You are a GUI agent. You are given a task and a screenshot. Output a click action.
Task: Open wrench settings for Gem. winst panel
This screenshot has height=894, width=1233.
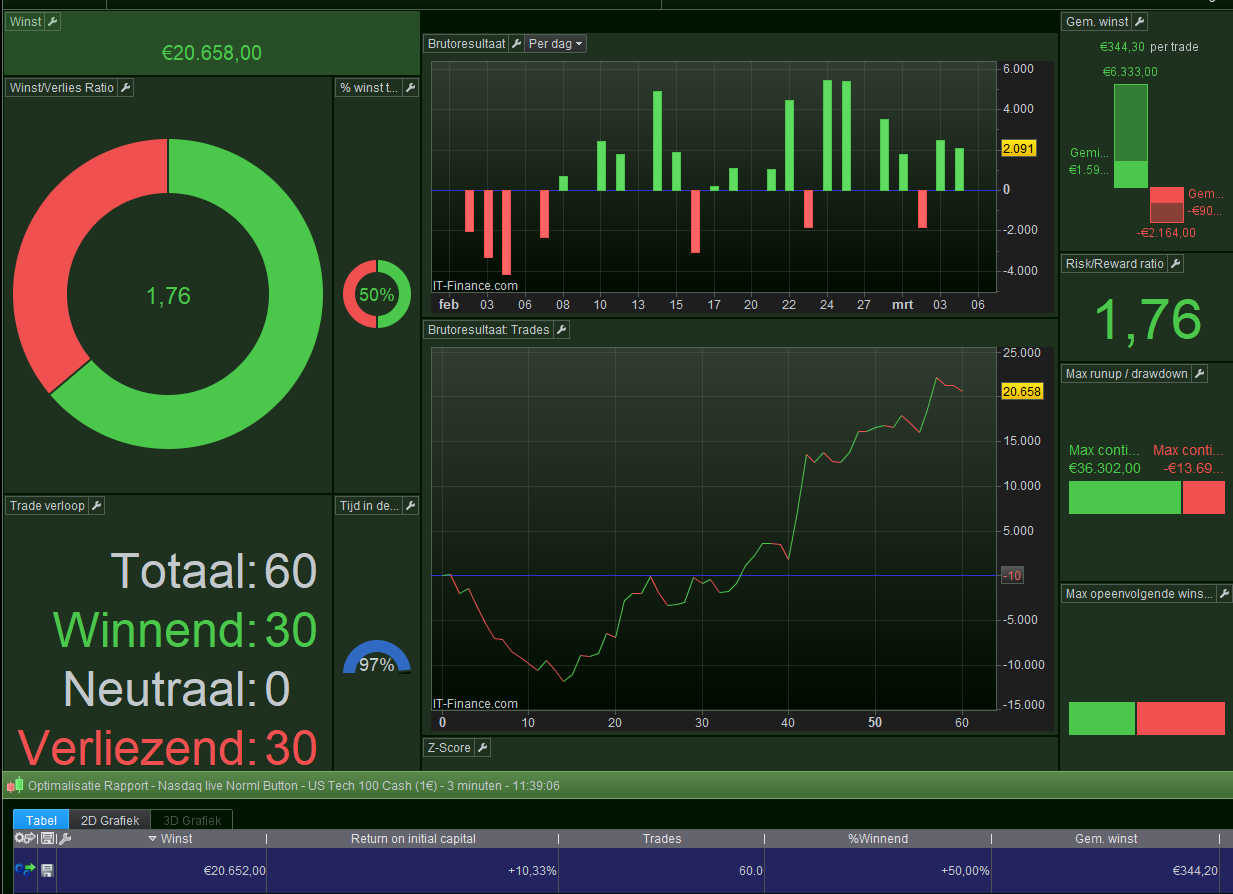pos(1140,22)
